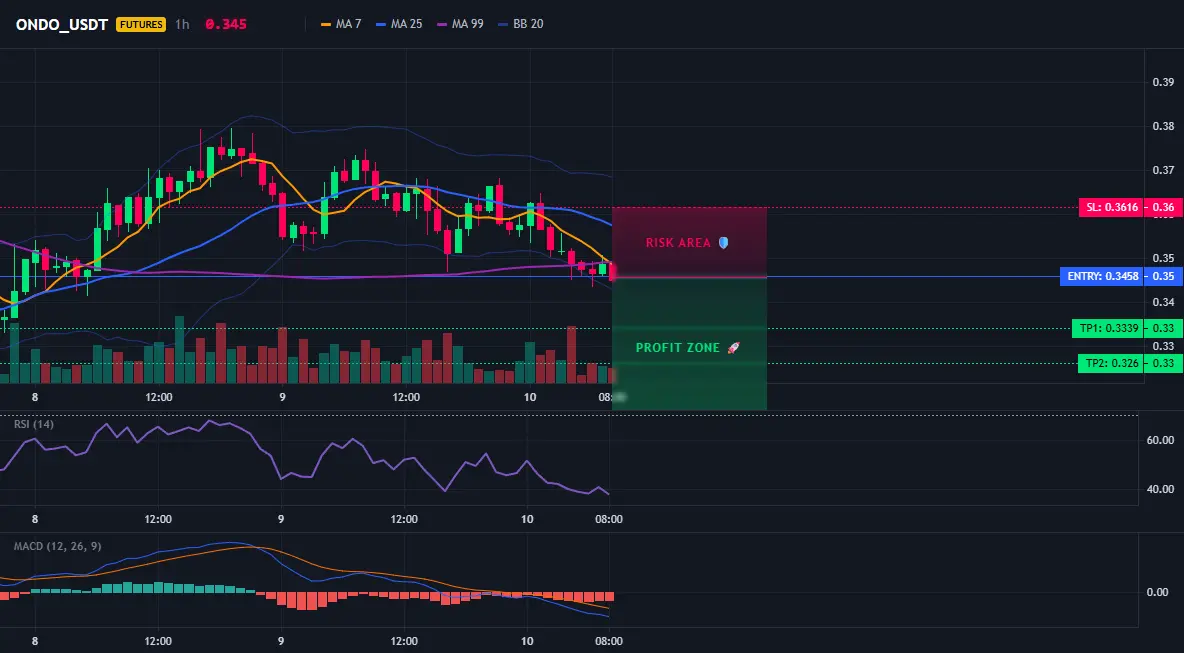Viewport: 1184px width, 653px height.
Task: Click the FUTURES badge
Action: [140, 24]
